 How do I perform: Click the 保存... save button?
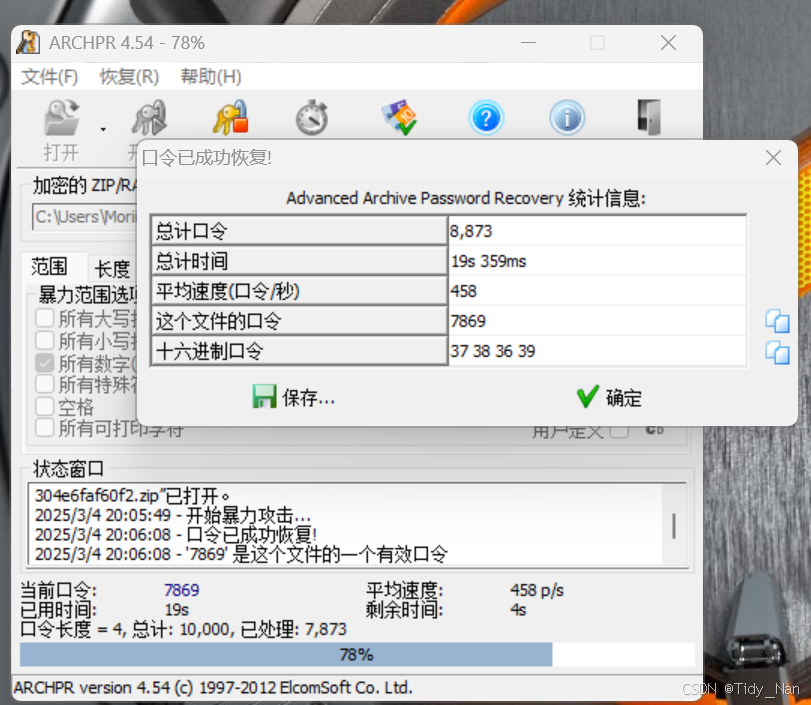(x=293, y=397)
